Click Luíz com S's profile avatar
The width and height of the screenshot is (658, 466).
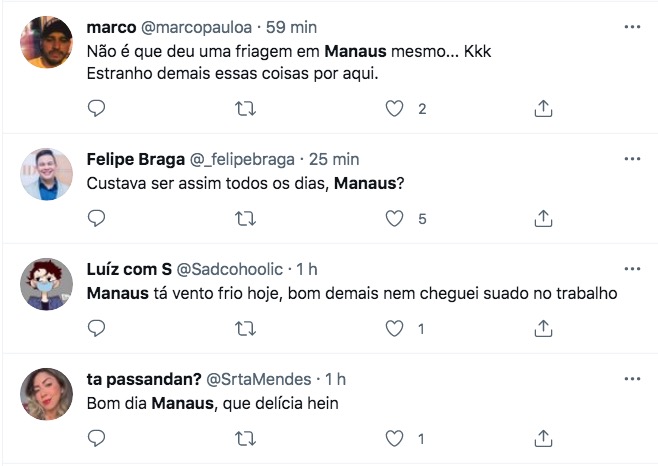point(47,285)
